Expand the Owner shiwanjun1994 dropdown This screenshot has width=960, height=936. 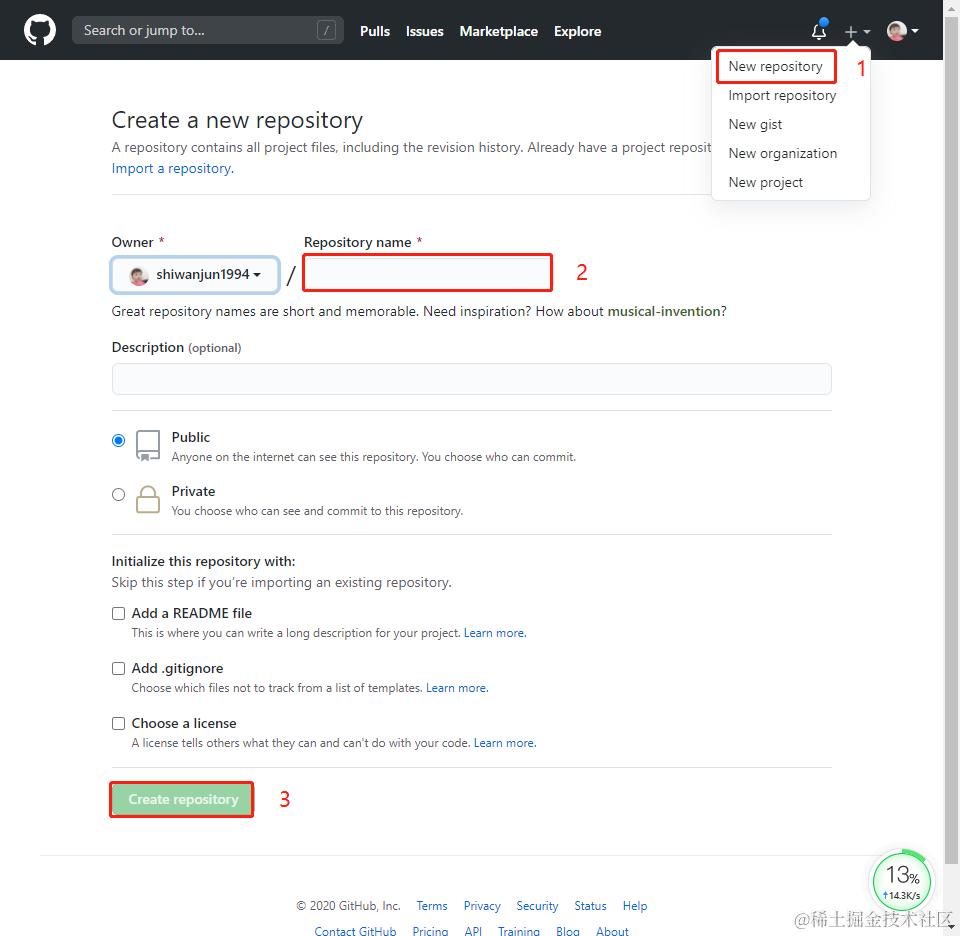point(195,275)
